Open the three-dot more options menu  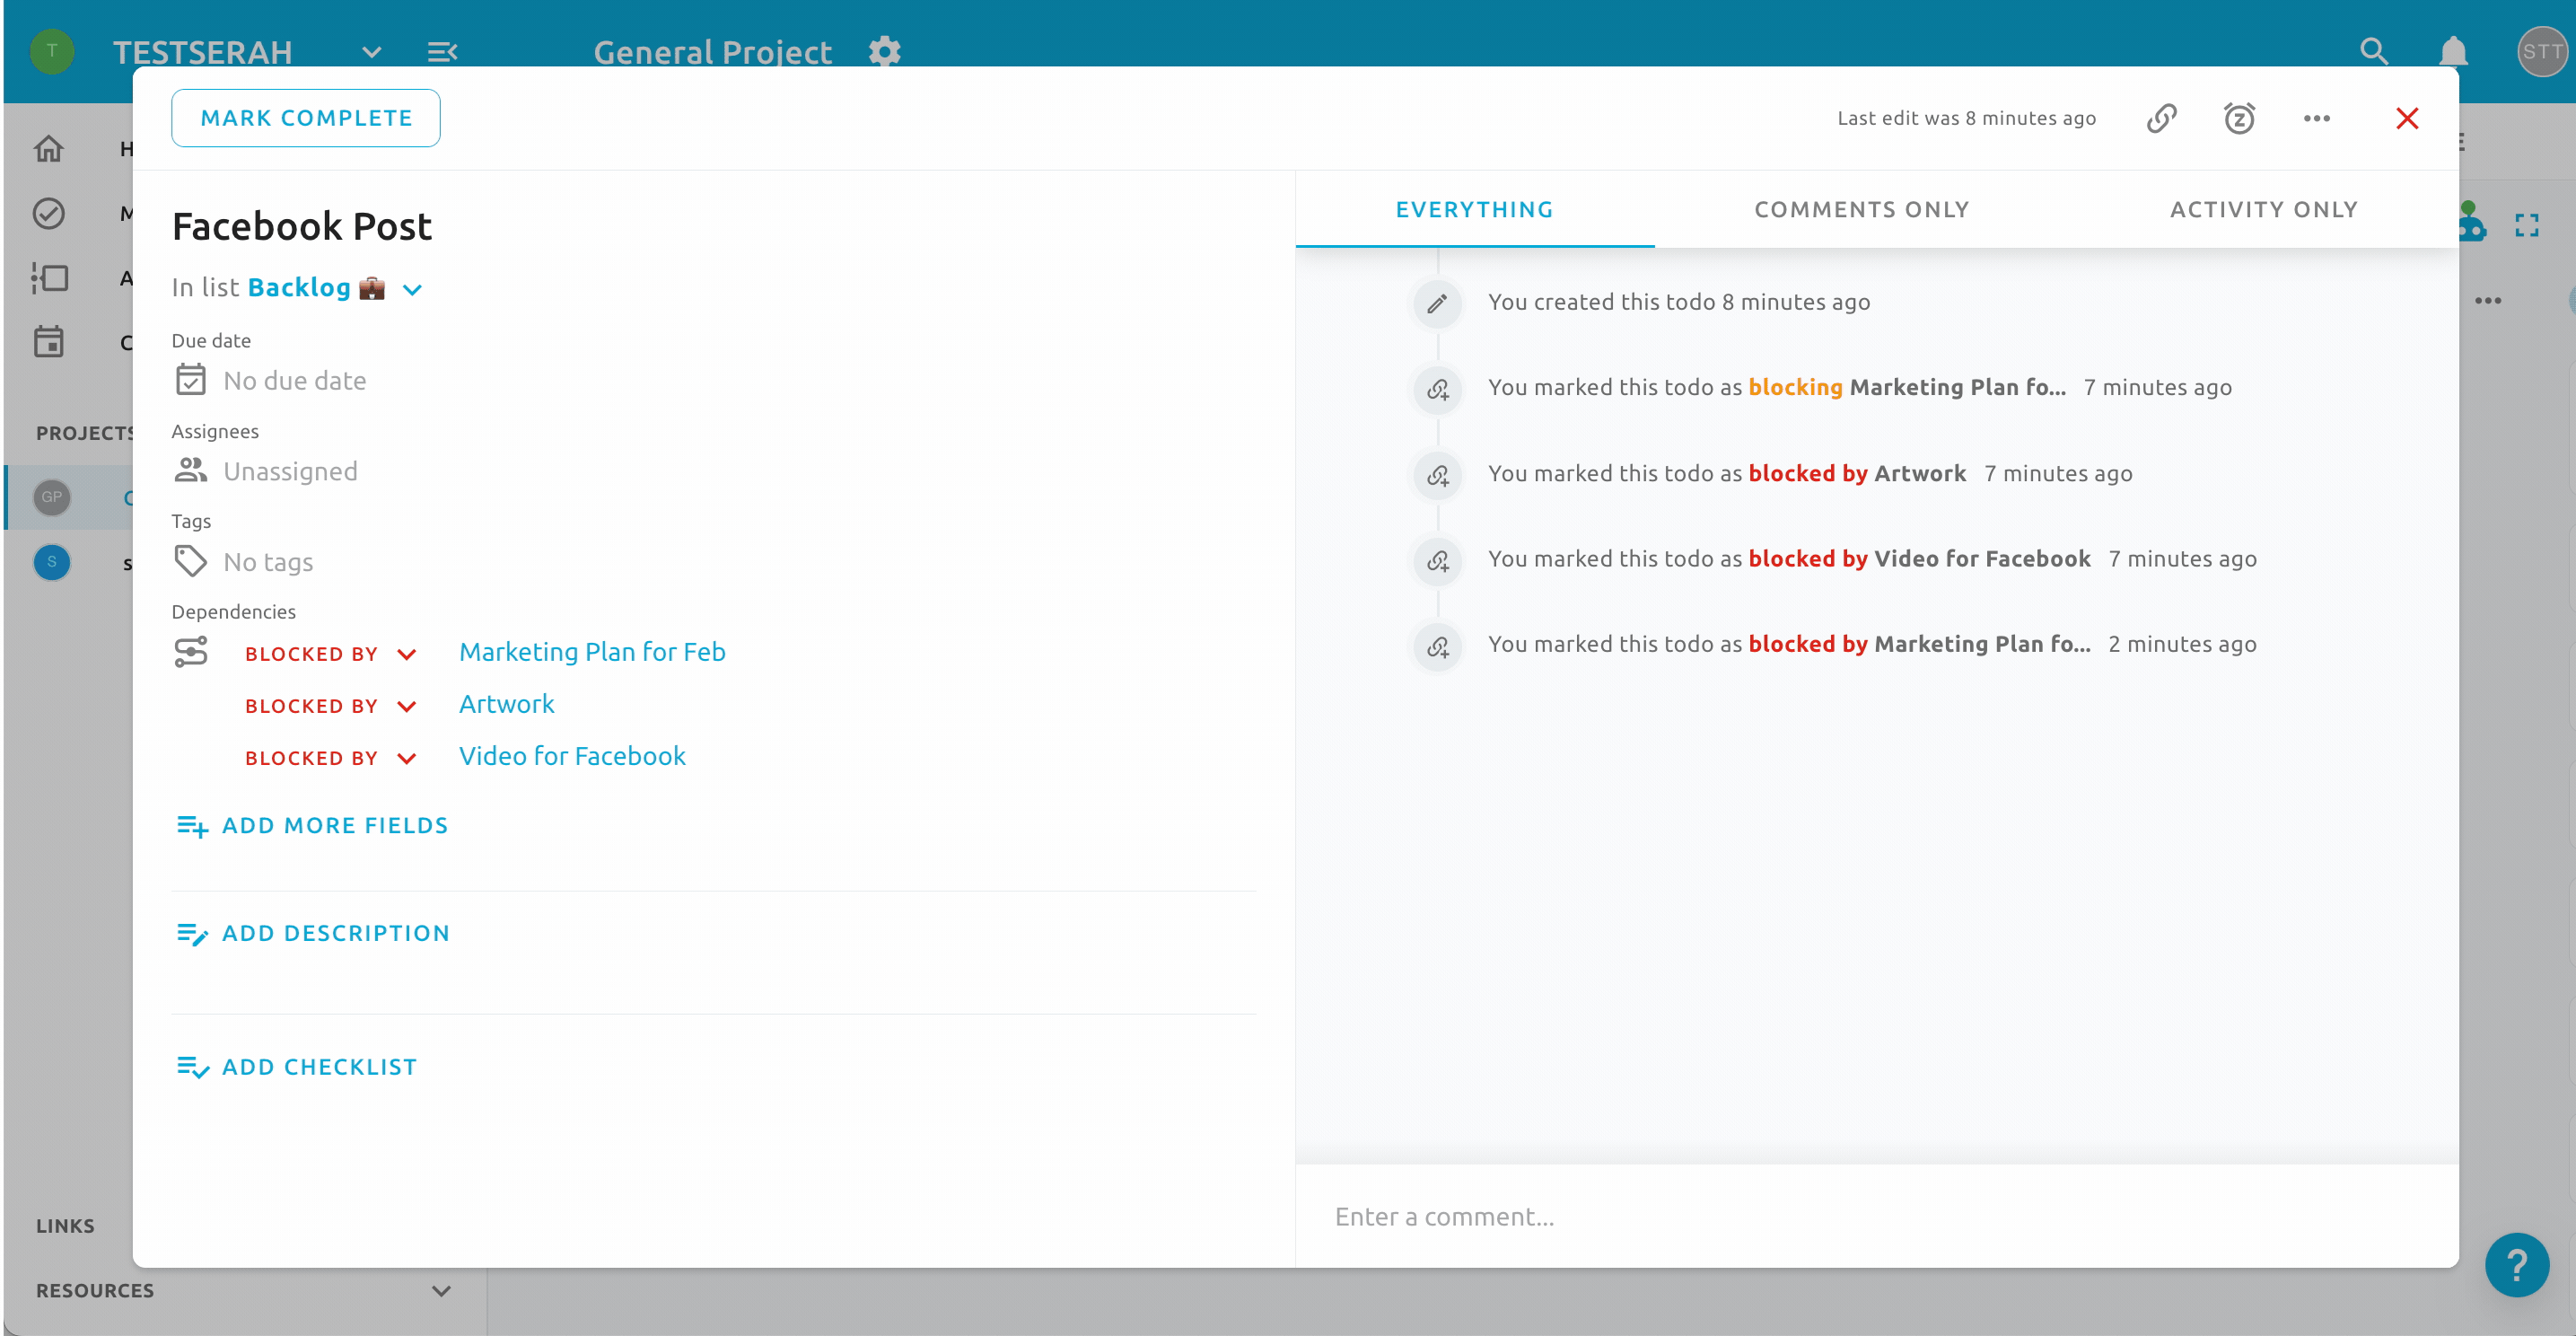click(2316, 118)
